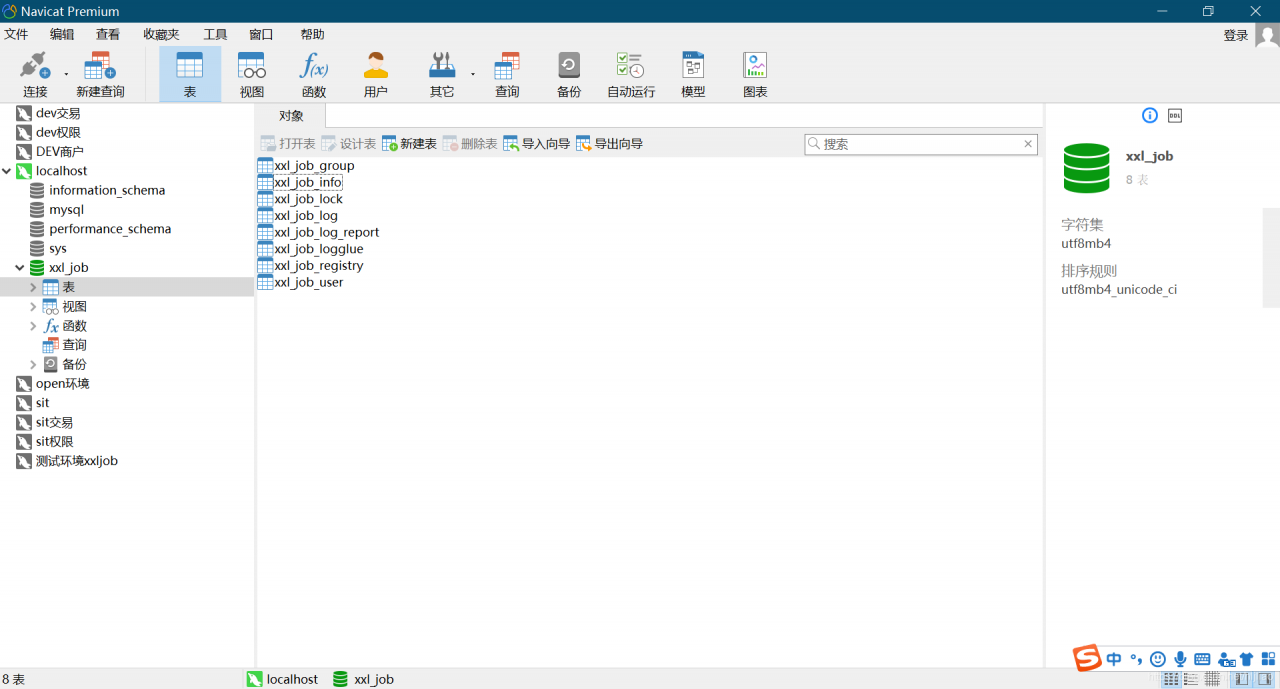Image resolution: width=1280 pixels, height=689 pixels.
Task: Click the user avatar icon
Action: pos(1267,35)
